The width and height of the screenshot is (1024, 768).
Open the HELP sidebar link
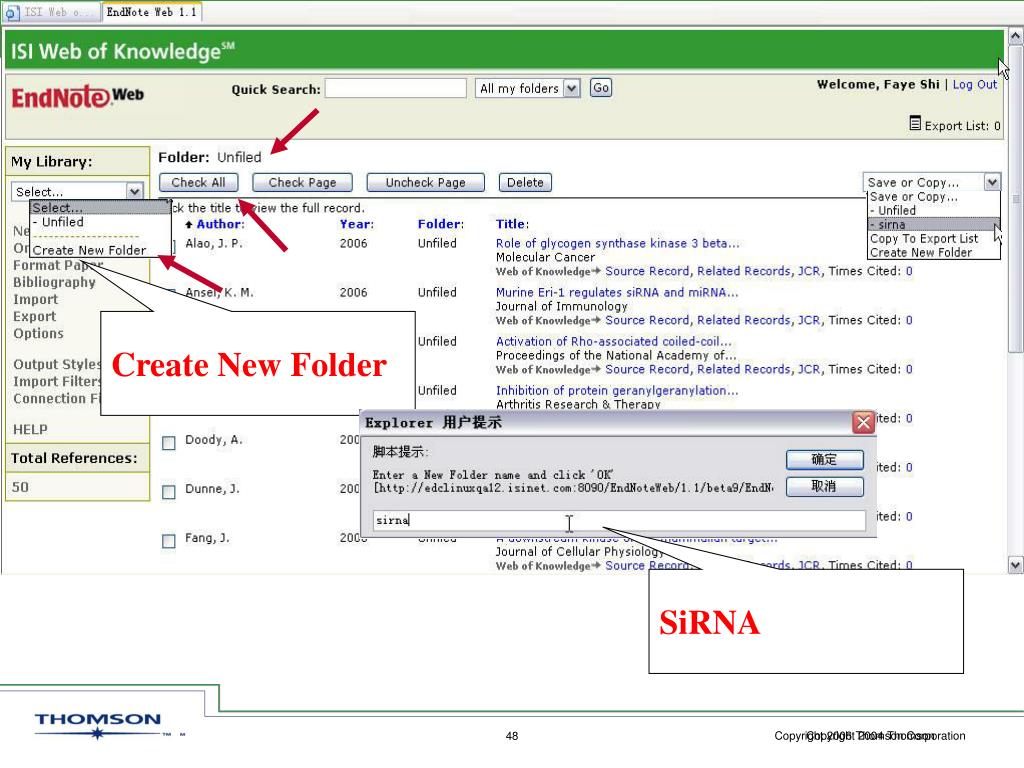click(30, 430)
